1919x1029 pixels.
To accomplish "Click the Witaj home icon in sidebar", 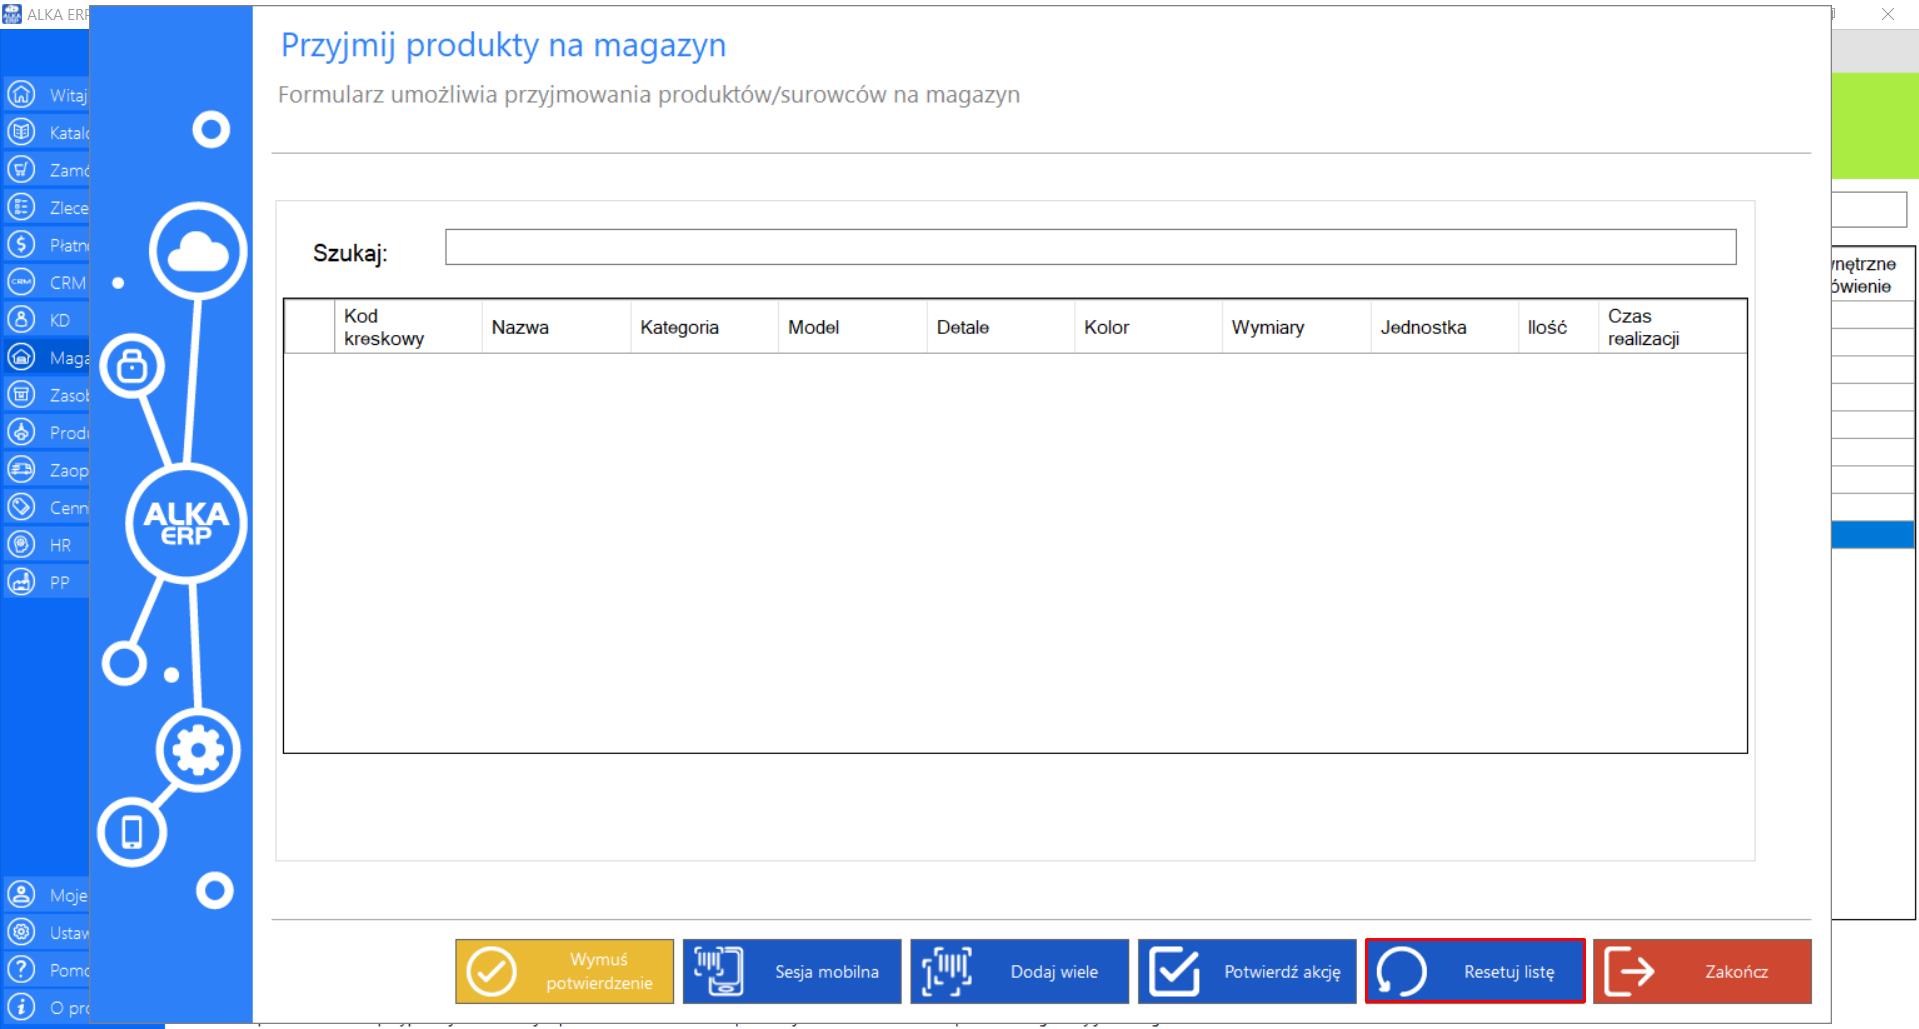I will [21, 94].
